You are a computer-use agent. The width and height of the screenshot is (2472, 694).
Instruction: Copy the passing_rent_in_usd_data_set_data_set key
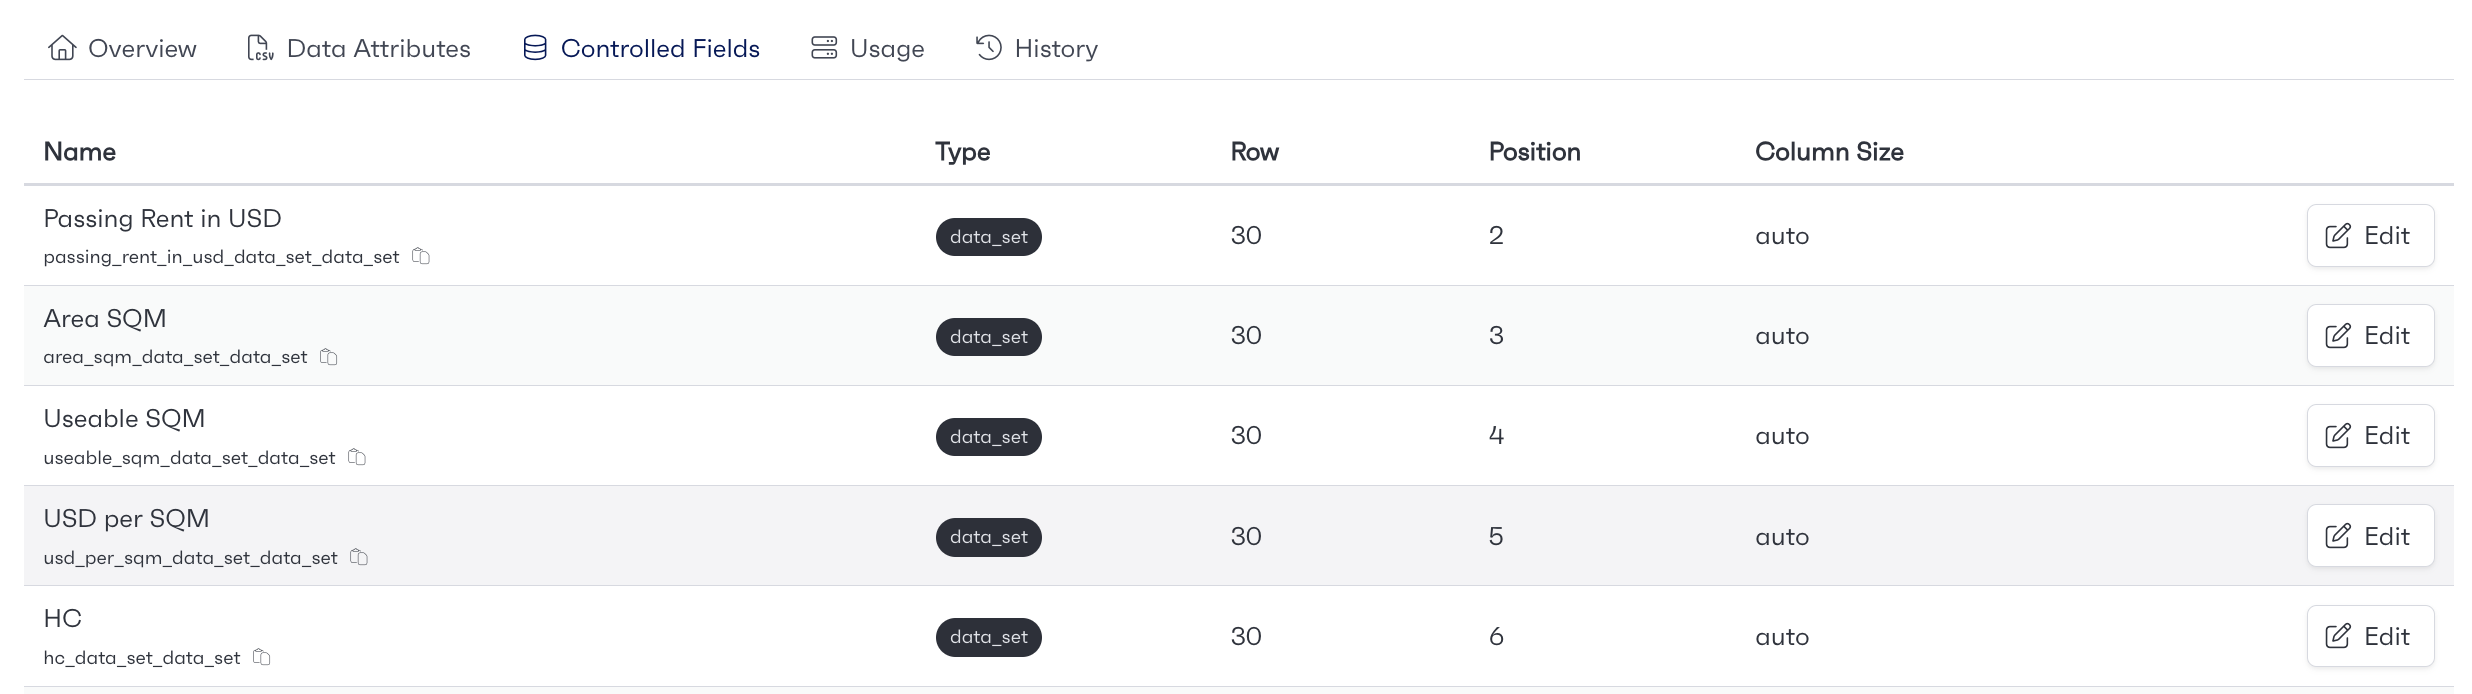pos(421,257)
